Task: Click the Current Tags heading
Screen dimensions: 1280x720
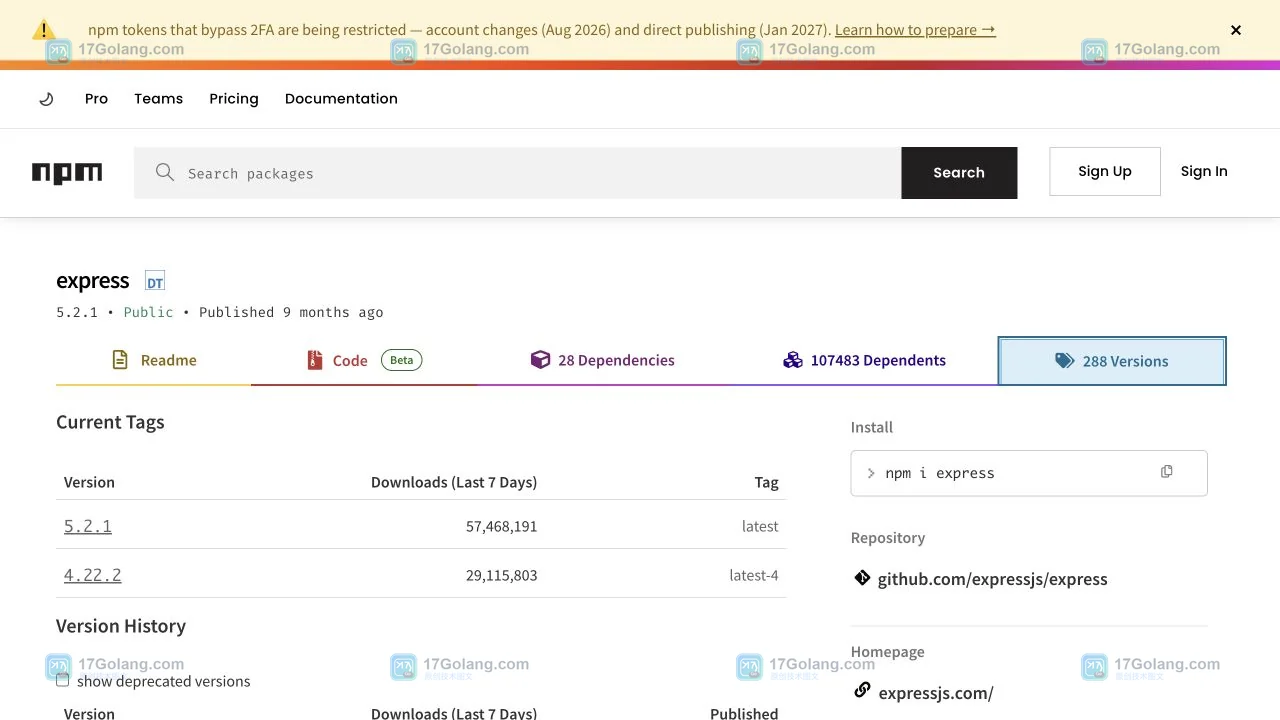Action: [x=110, y=422]
